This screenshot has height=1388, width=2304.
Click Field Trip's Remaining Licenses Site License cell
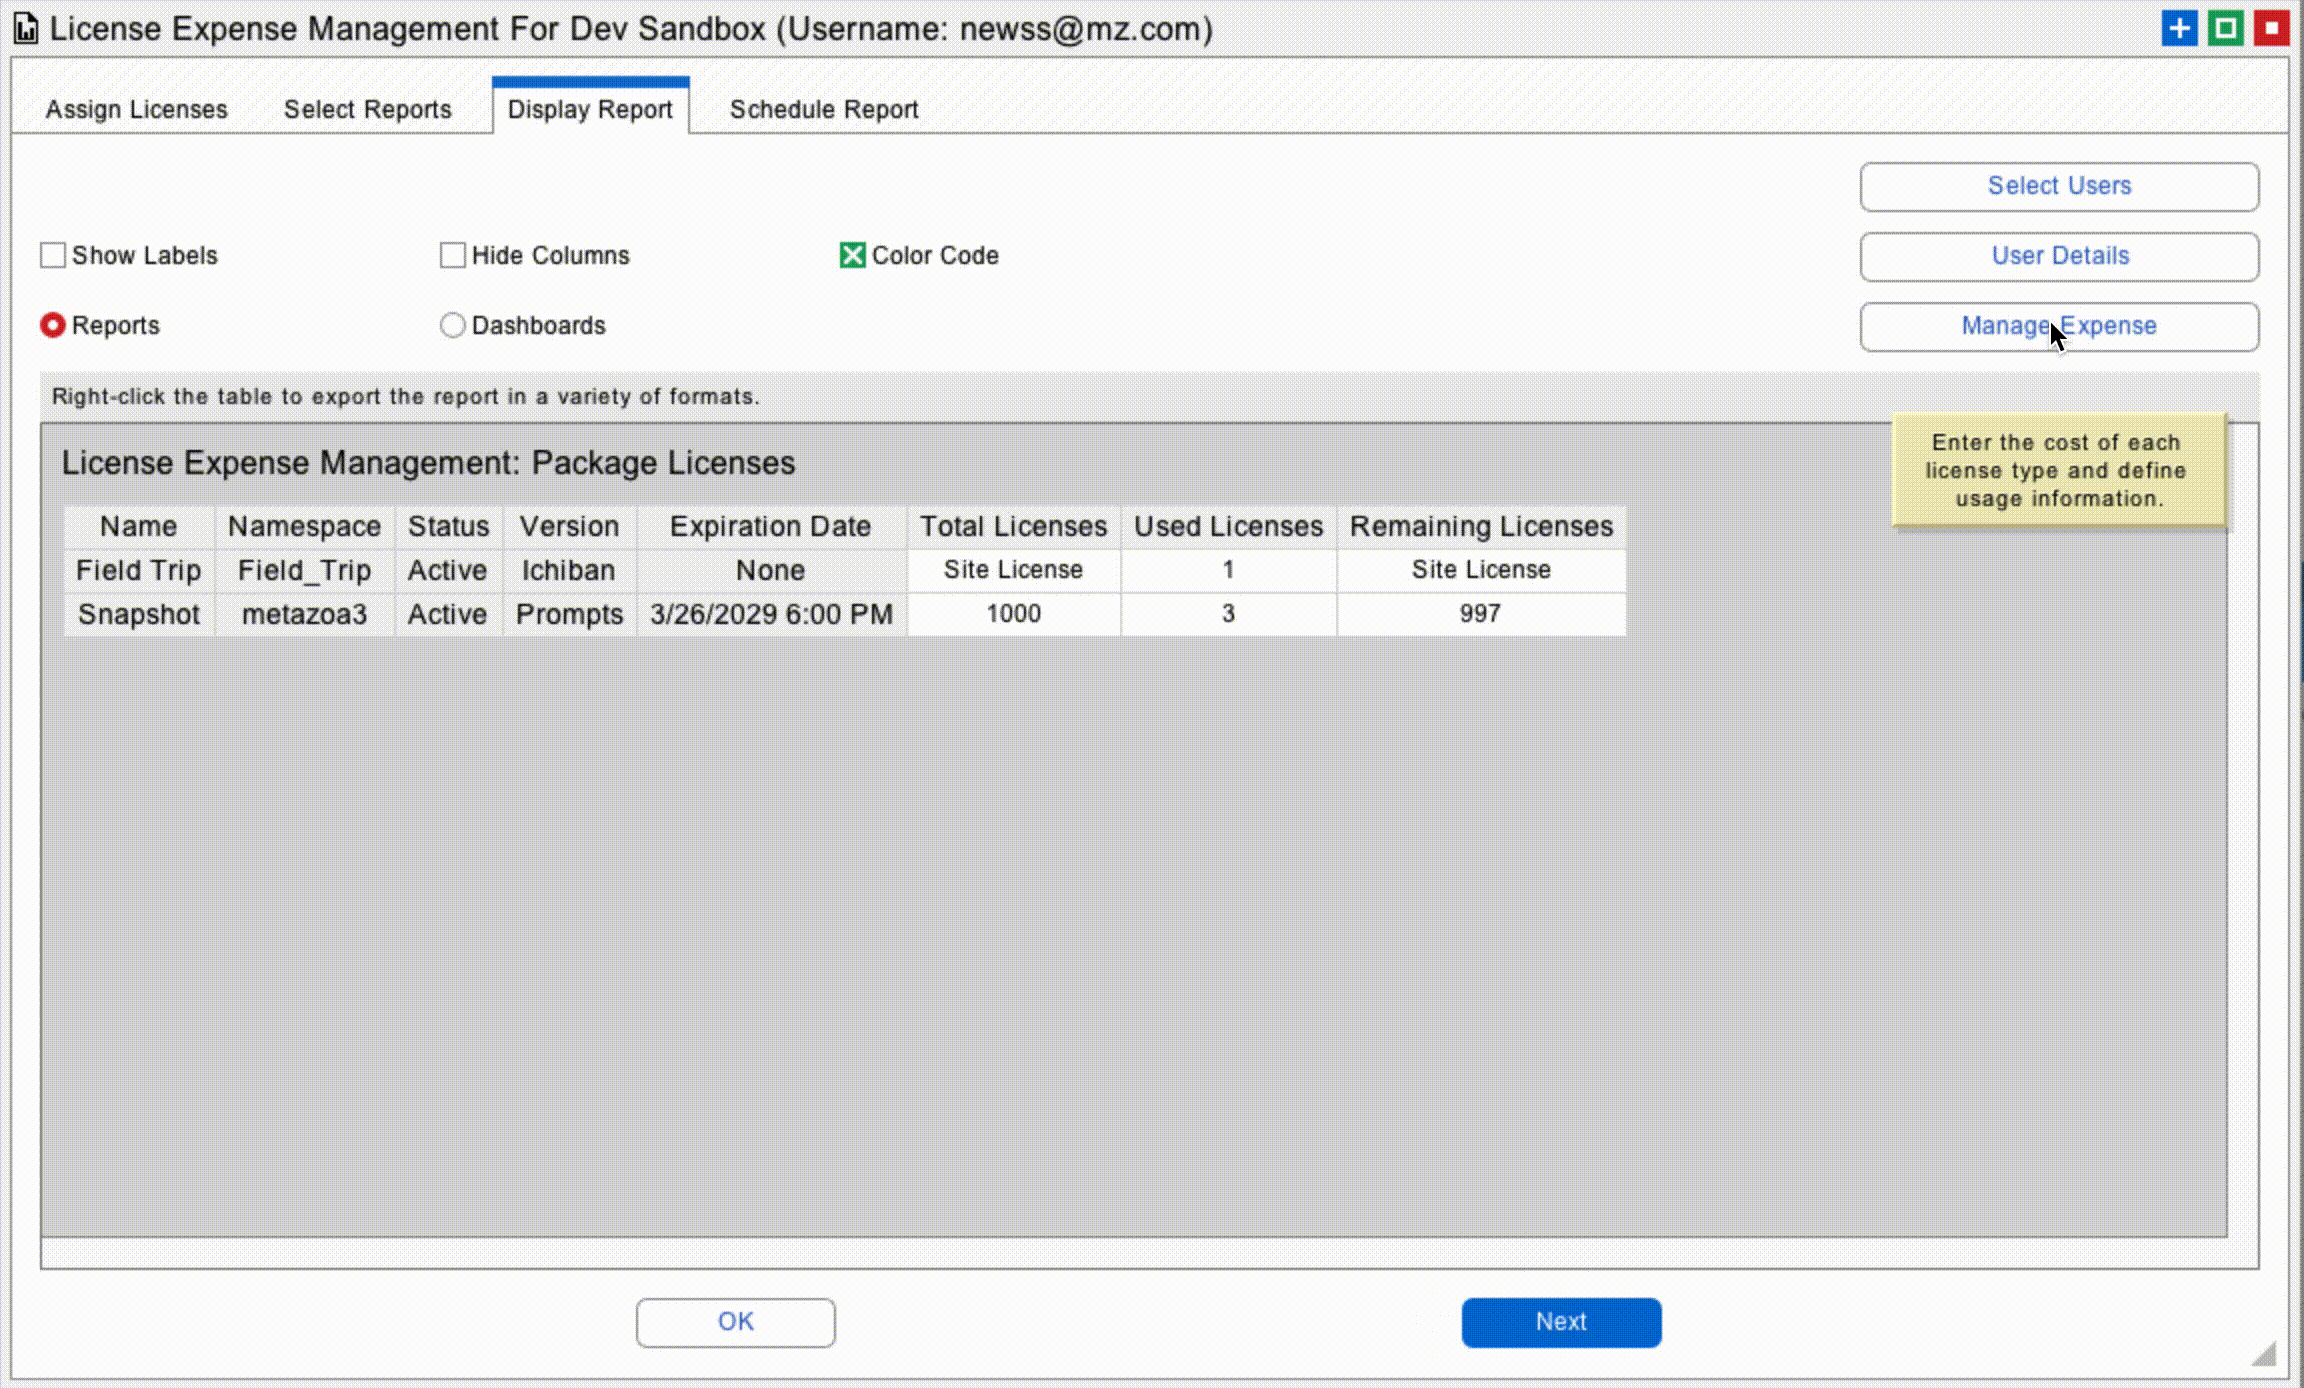point(1481,570)
